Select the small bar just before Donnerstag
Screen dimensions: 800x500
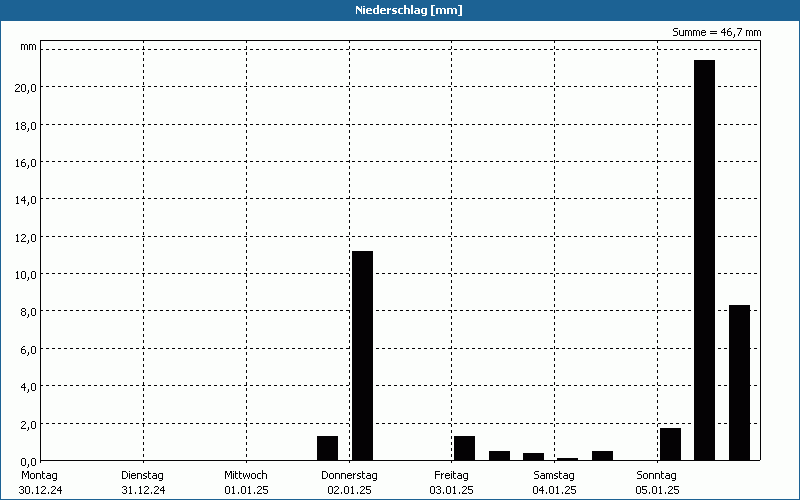coord(328,448)
